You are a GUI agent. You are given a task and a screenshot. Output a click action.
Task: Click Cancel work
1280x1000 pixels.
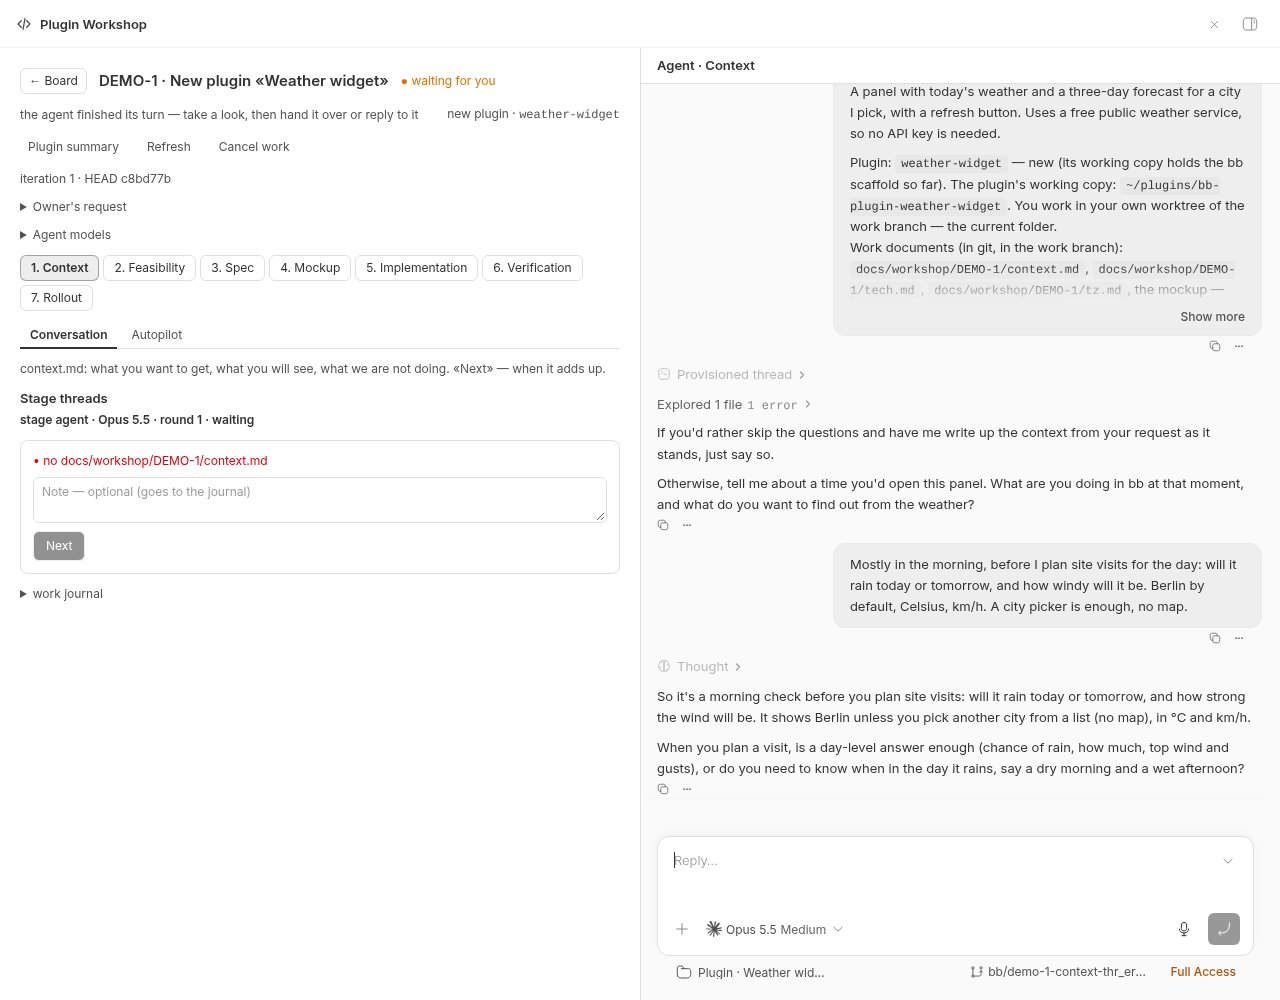pyautogui.click(x=254, y=147)
